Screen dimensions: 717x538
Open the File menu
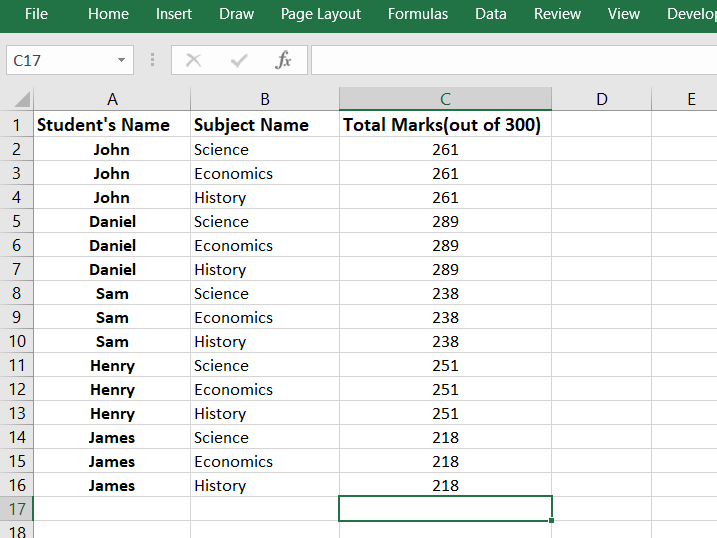[36, 14]
